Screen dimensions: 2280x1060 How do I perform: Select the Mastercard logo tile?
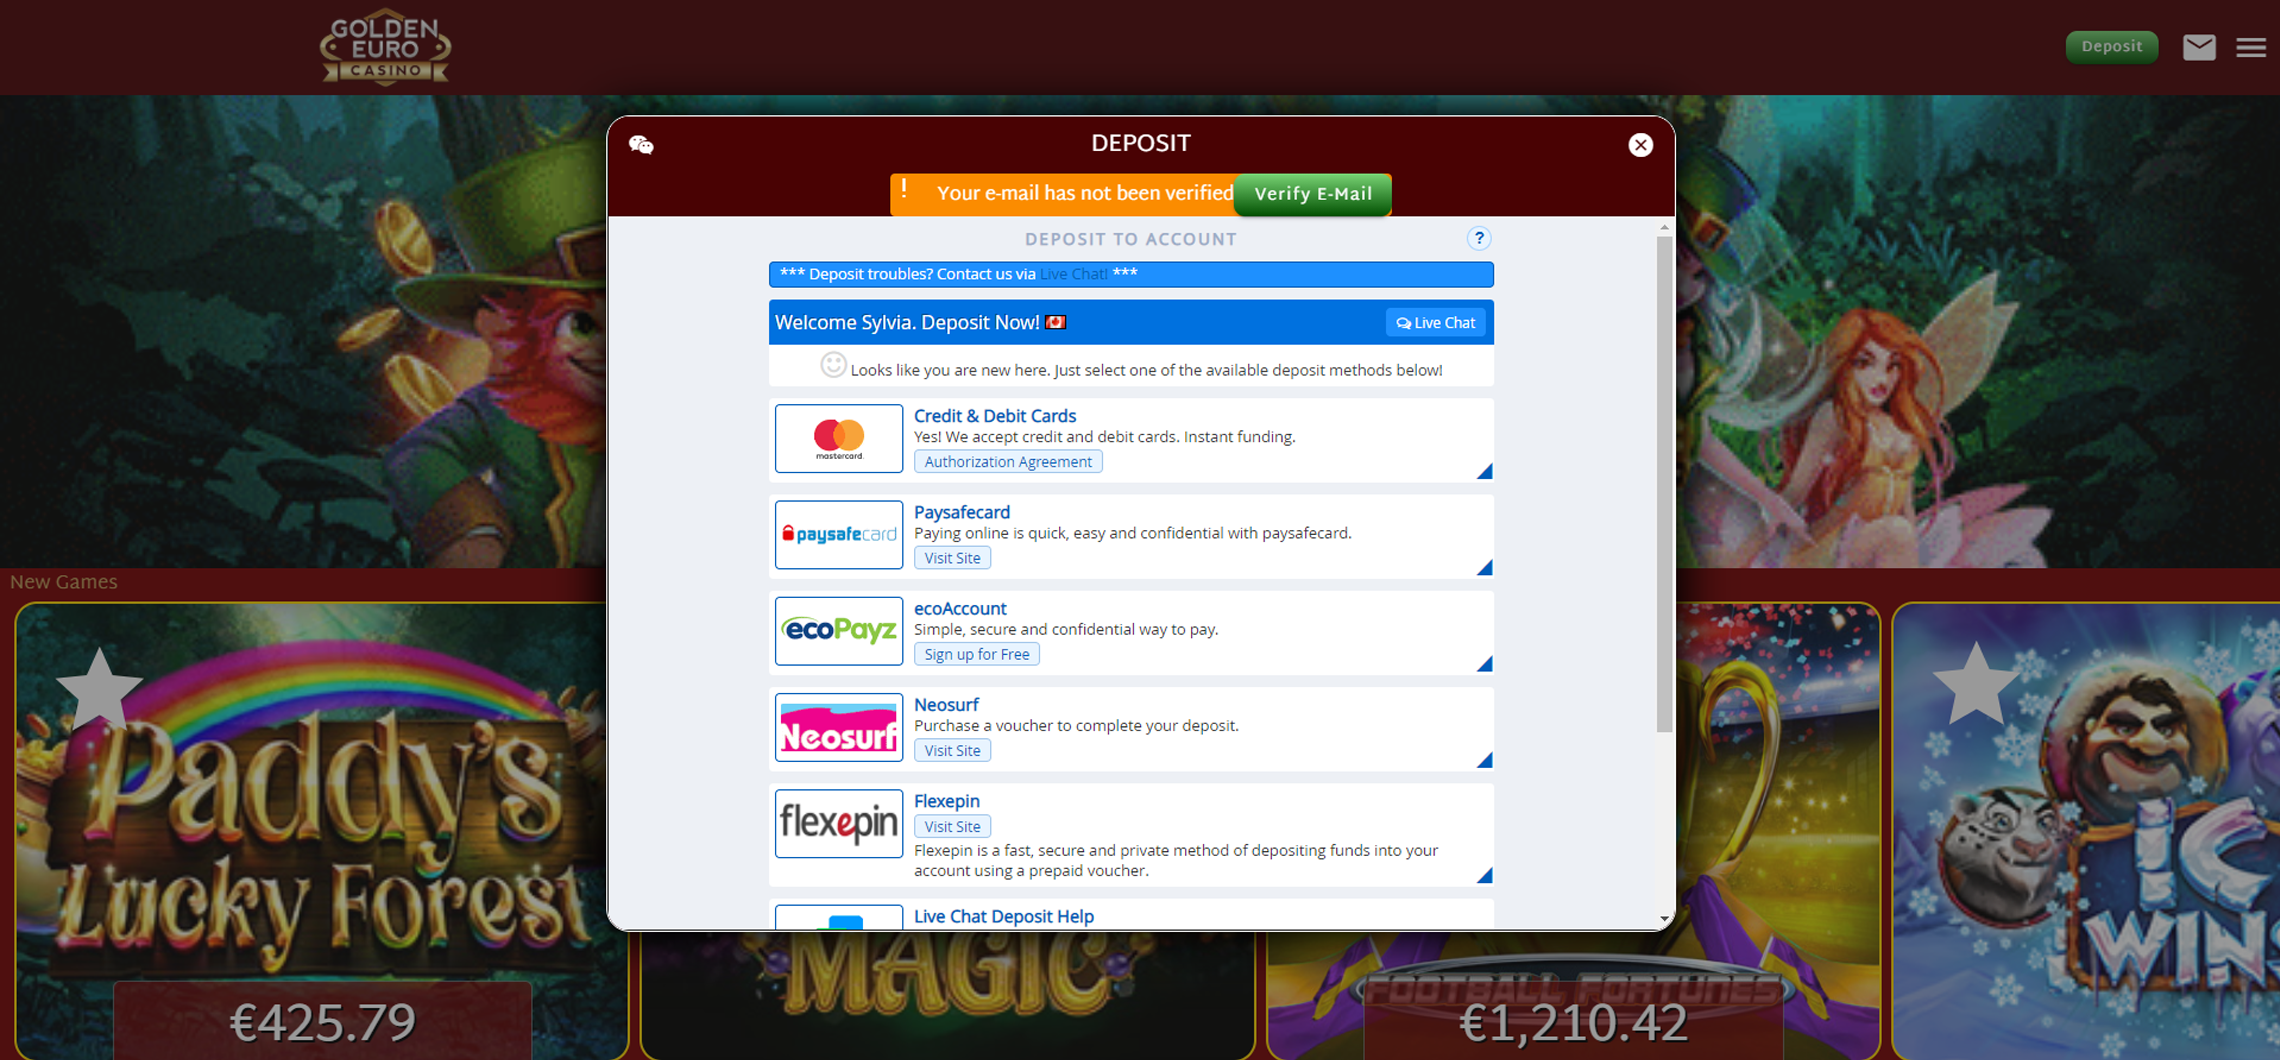pos(839,438)
